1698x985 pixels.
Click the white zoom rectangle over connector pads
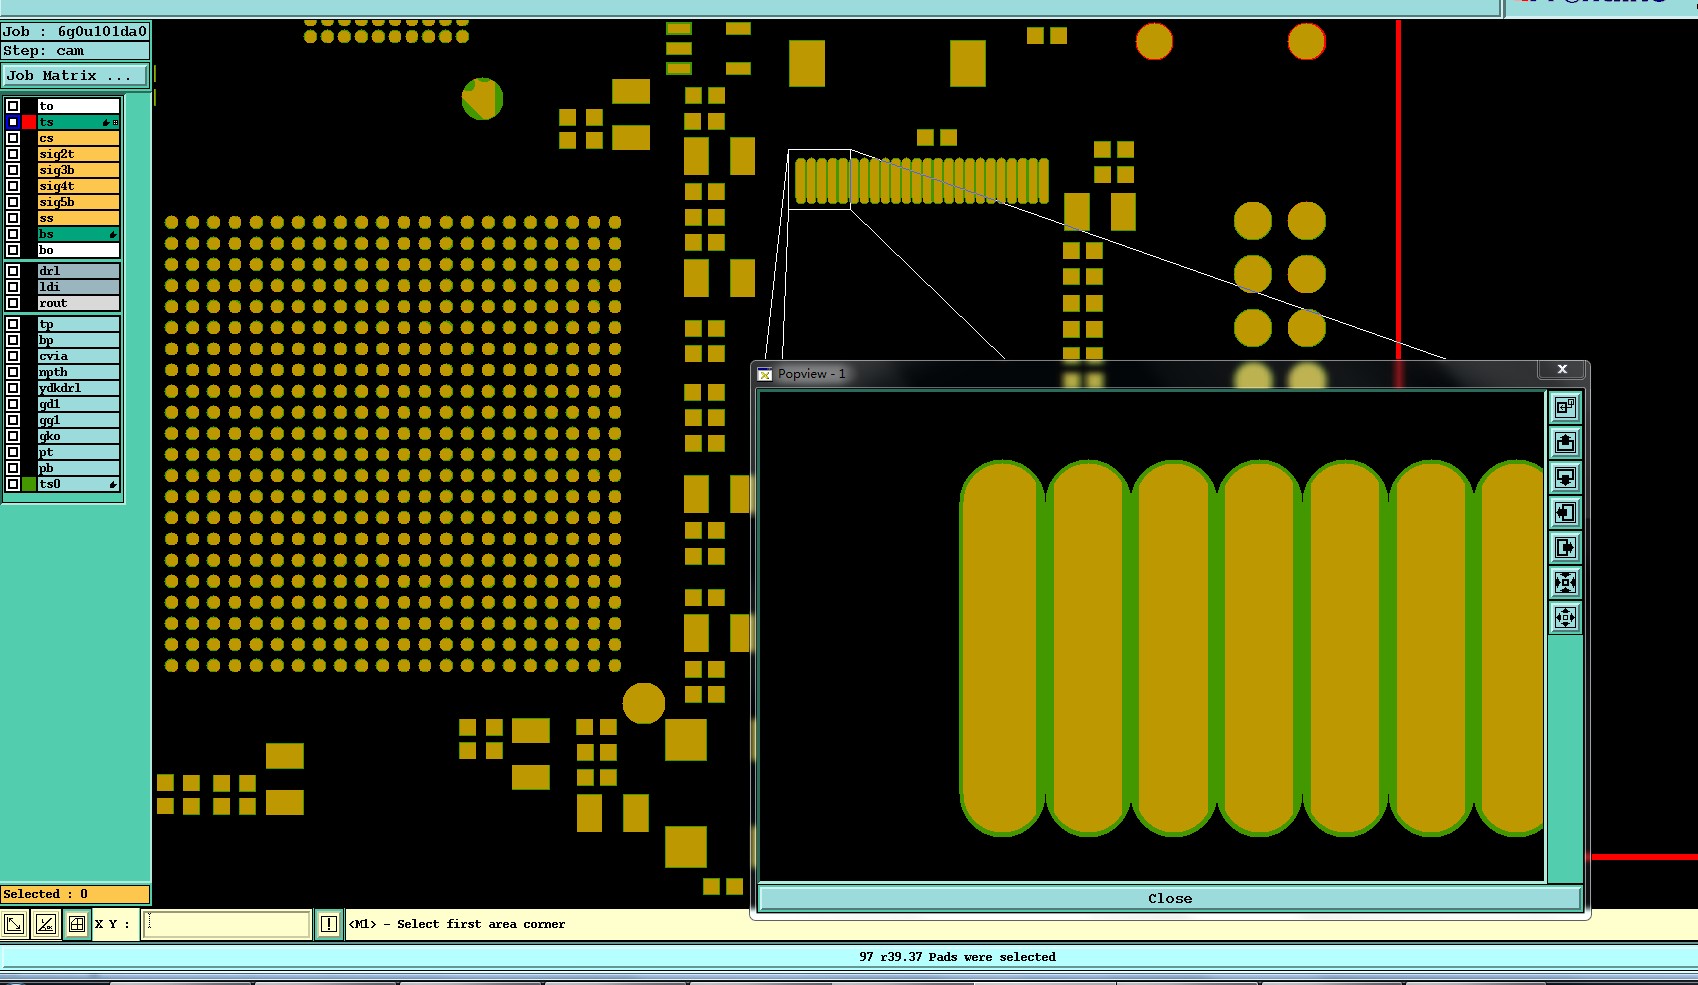[819, 180]
